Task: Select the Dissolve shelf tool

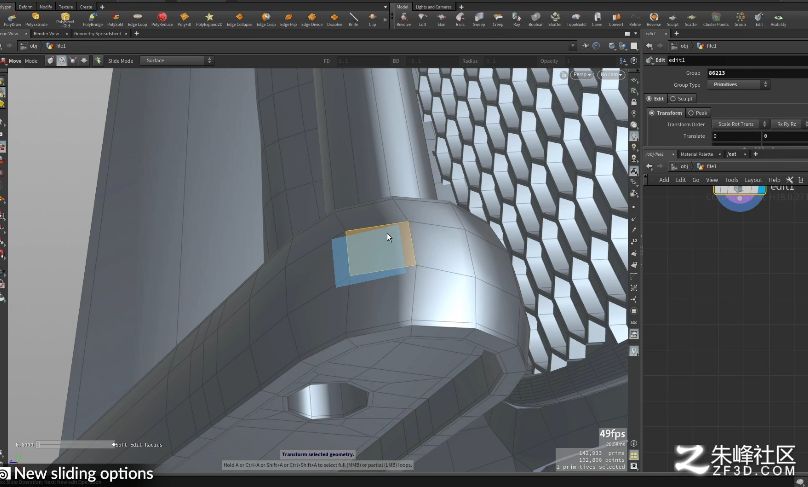Action: (x=334, y=20)
